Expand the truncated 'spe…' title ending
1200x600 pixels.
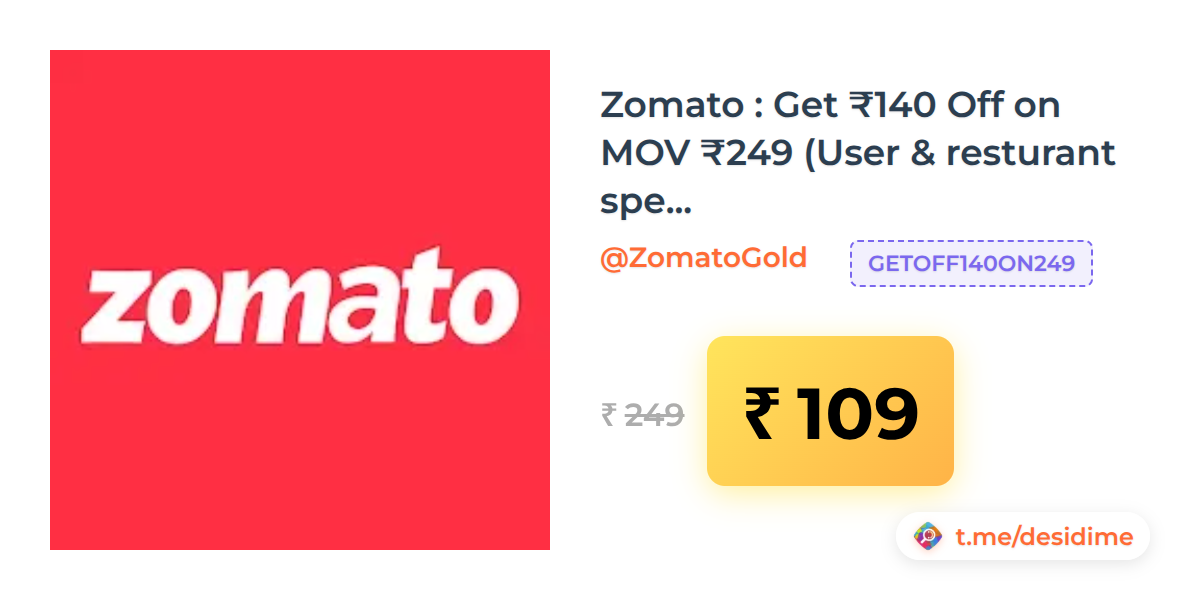click(646, 204)
